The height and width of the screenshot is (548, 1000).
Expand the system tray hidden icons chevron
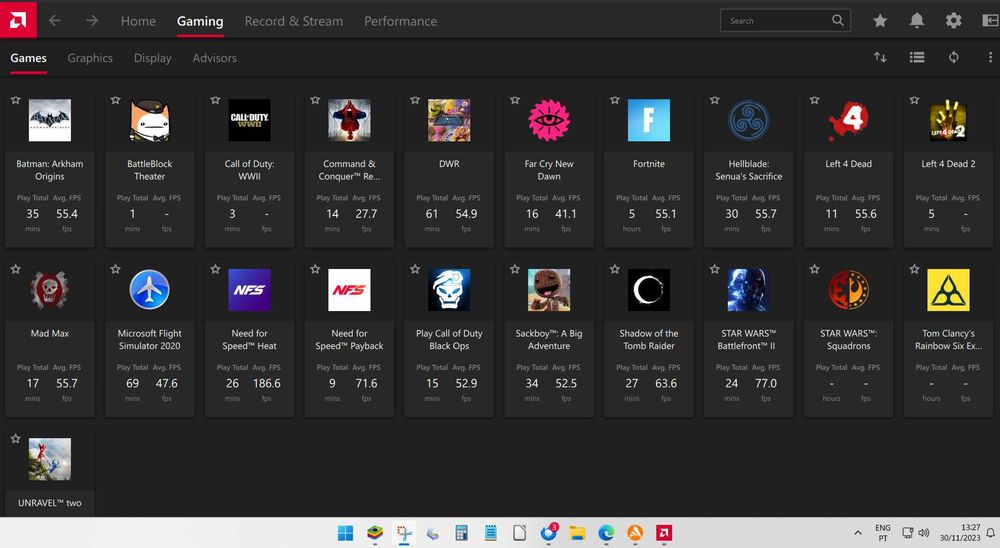pos(858,533)
